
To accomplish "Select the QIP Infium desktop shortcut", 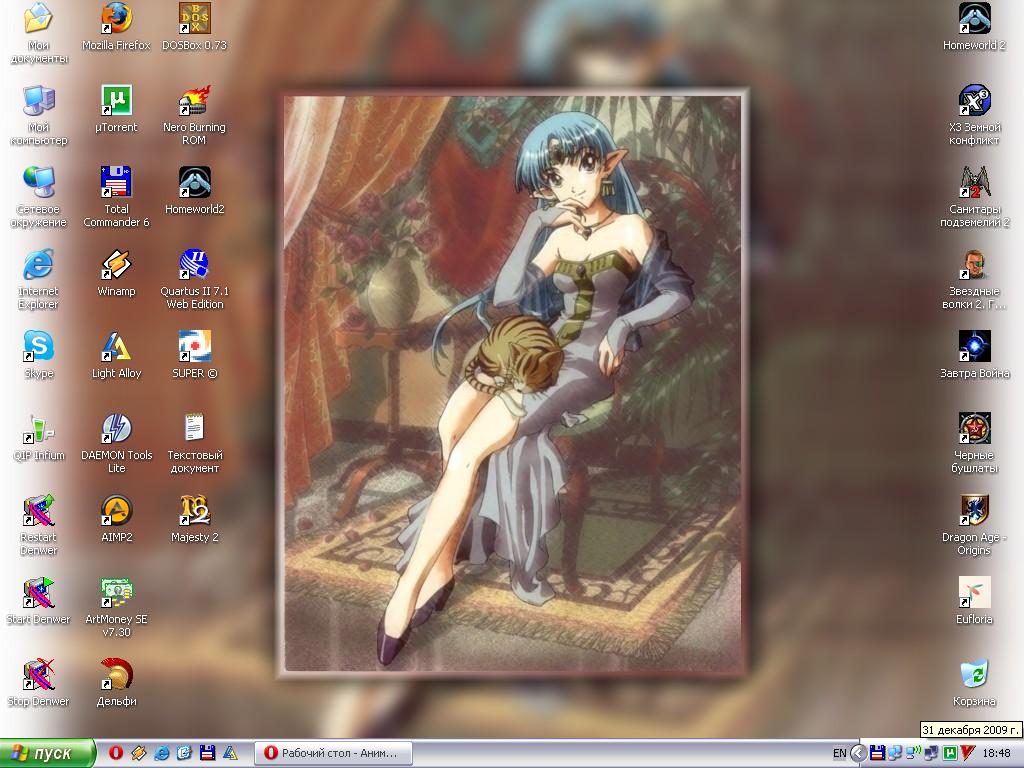I will 39,438.
